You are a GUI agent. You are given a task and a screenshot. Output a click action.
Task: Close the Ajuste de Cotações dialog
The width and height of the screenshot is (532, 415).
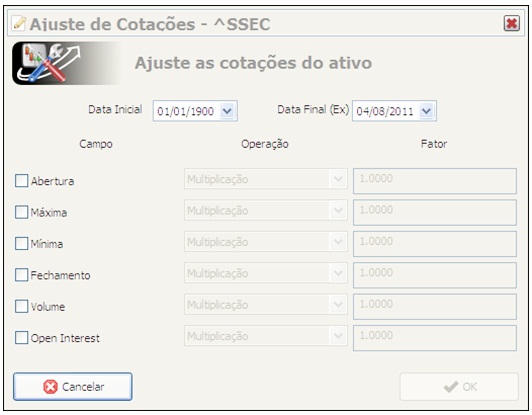pos(511,23)
